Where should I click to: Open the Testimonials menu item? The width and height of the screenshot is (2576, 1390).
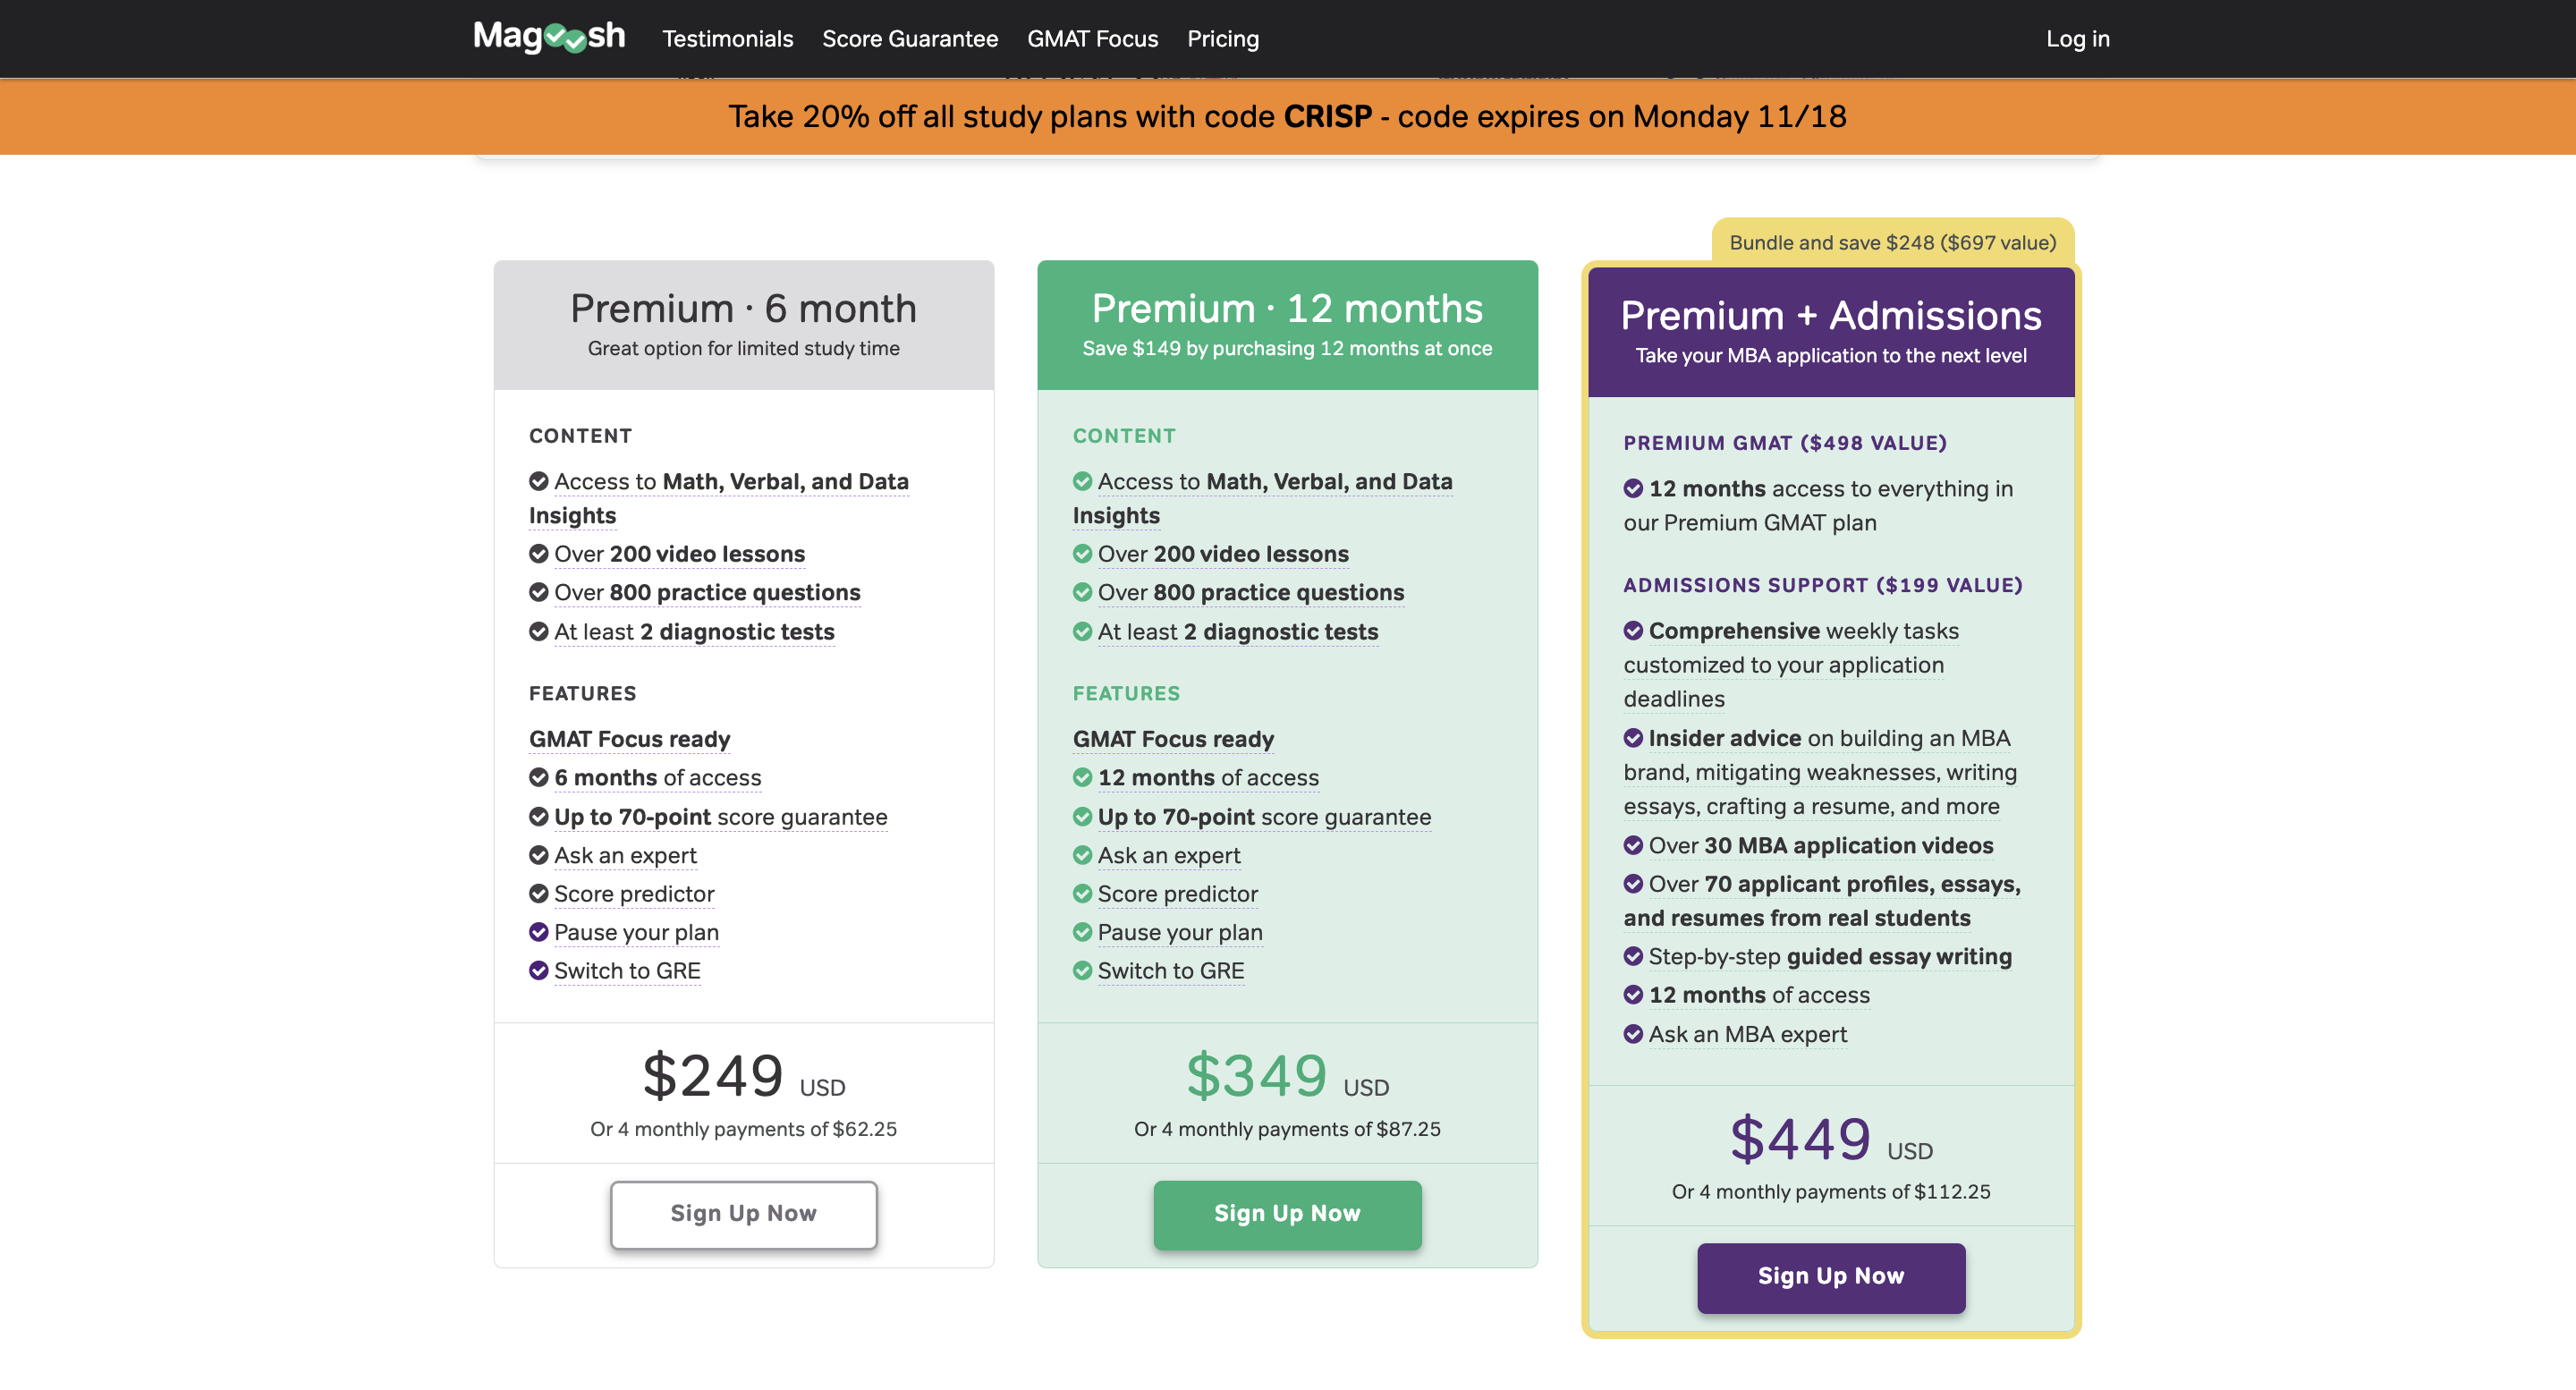pyautogui.click(x=727, y=39)
